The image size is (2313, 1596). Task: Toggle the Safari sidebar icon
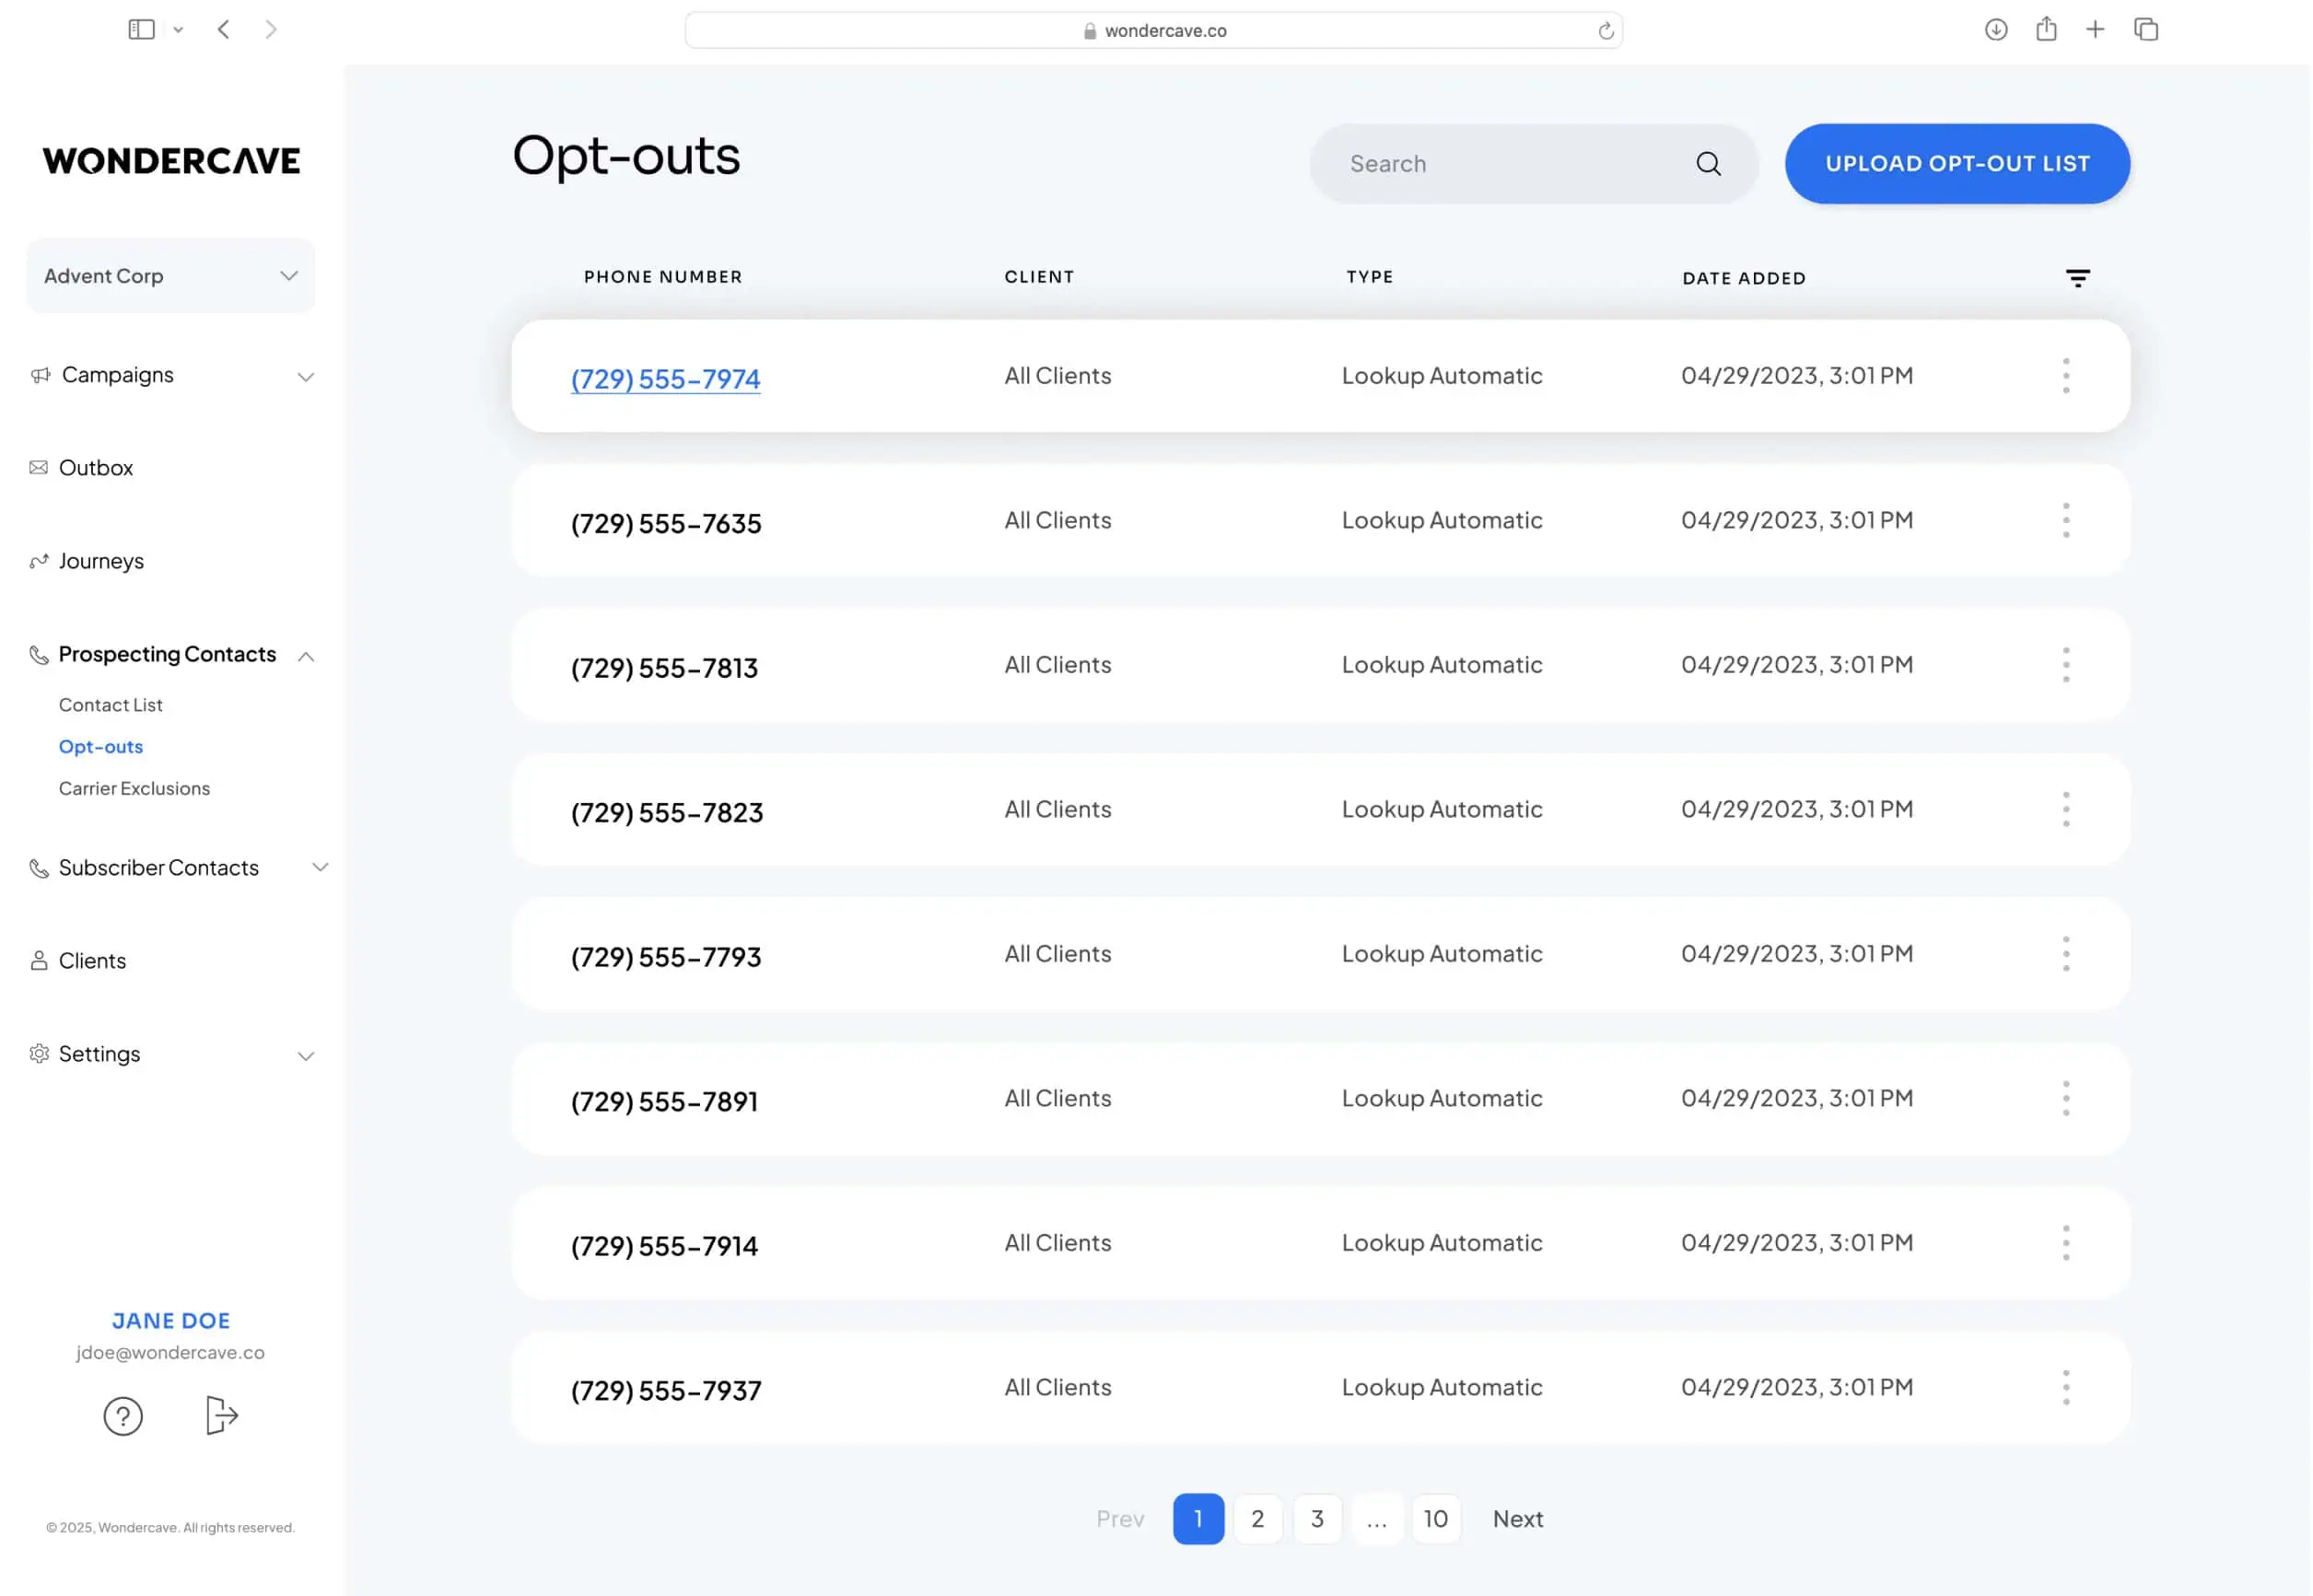pyautogui.click(x=141, y=30)
